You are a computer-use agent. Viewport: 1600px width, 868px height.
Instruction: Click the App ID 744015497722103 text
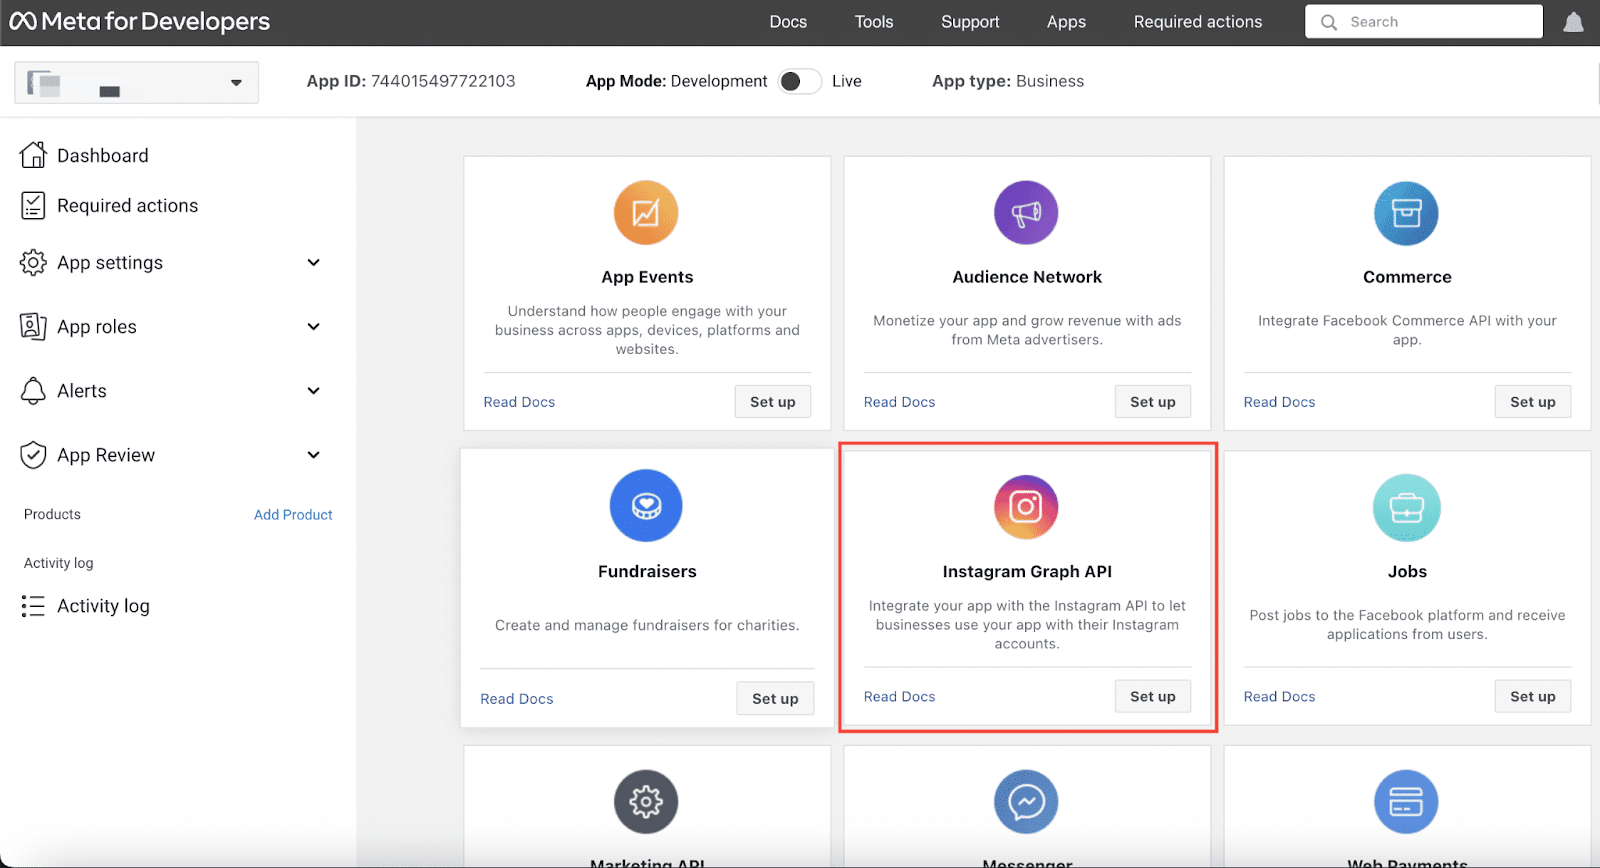(411, 81)
